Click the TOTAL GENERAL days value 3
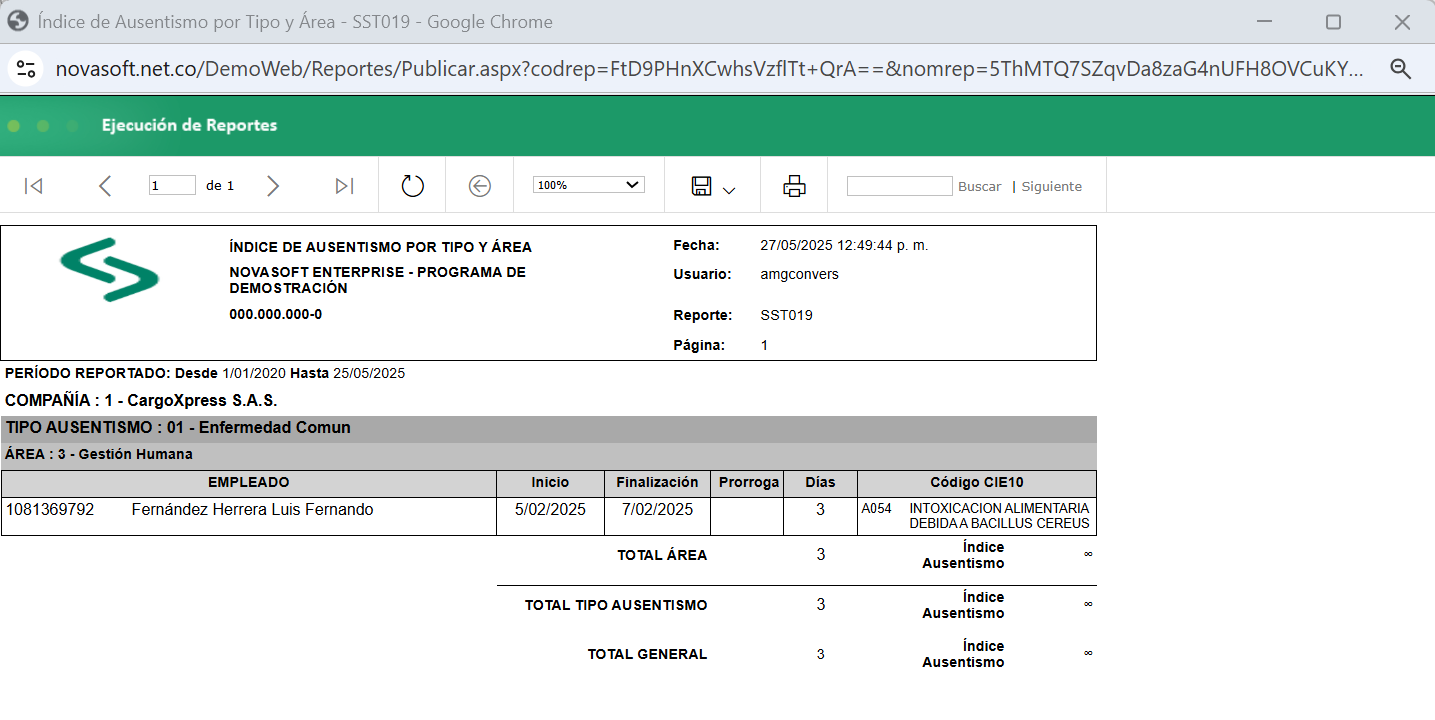The image size is (1435, 720). (821, 655)
